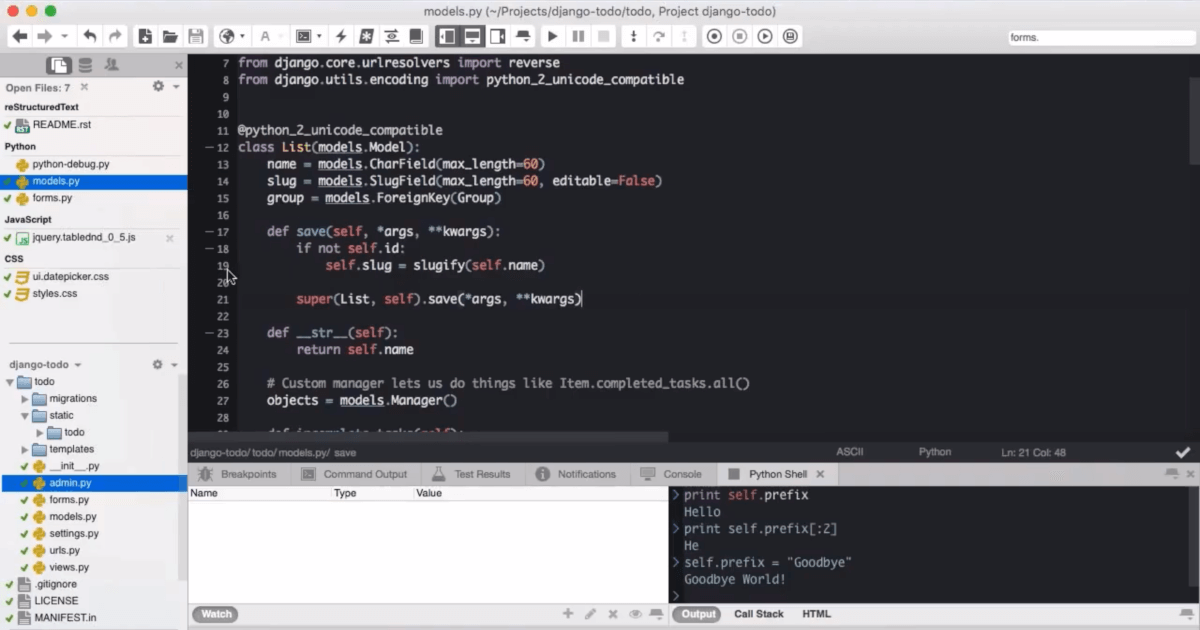This screenshot has width=1200, height=630.
Task: Stop macro recording icon
Action: tap(740, 36)
